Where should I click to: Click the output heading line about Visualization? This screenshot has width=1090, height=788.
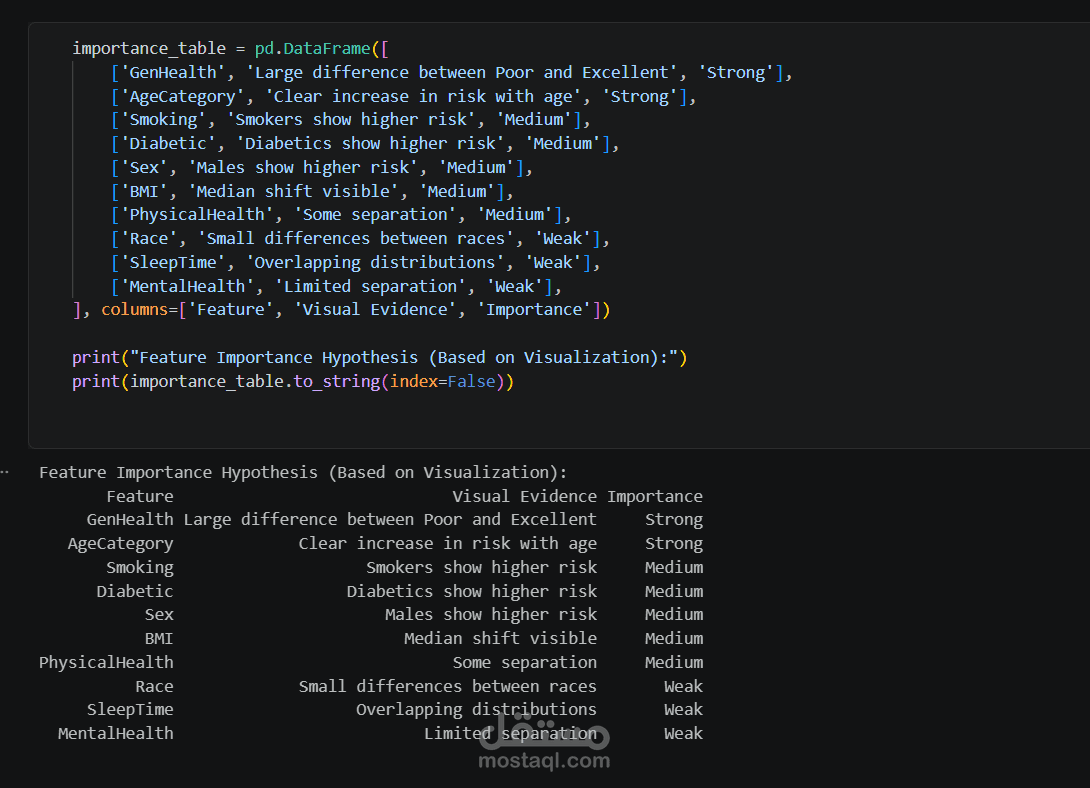(x=302, y=473)
